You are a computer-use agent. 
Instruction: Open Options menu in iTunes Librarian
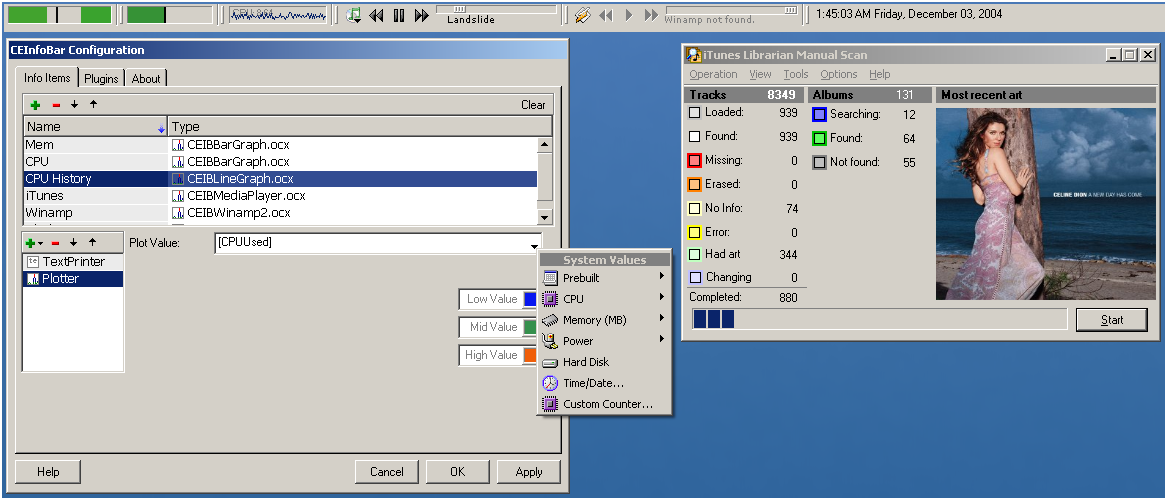[839, 74]
